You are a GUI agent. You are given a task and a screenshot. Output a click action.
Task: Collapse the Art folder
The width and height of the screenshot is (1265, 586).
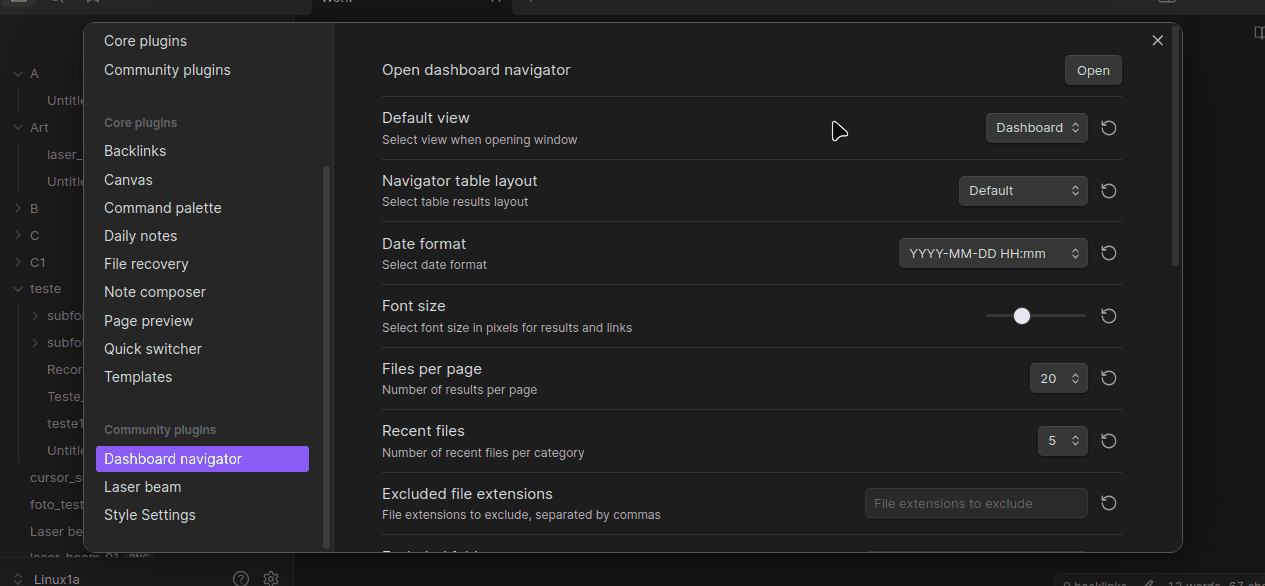coord(16,127)
